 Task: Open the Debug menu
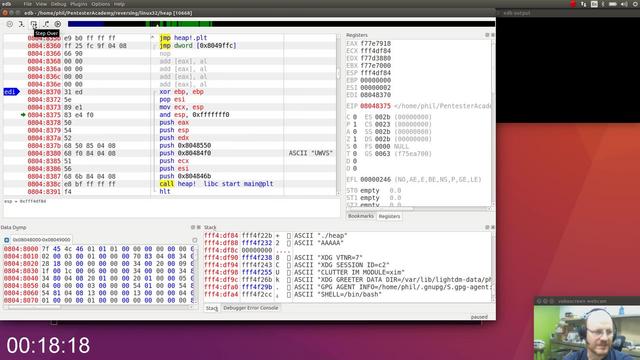(58, 4)
